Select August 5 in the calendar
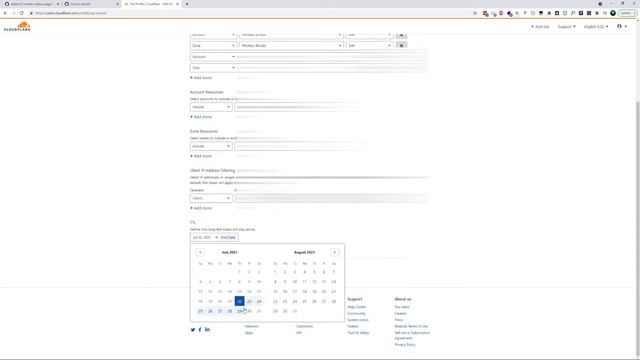 point(314,272)
